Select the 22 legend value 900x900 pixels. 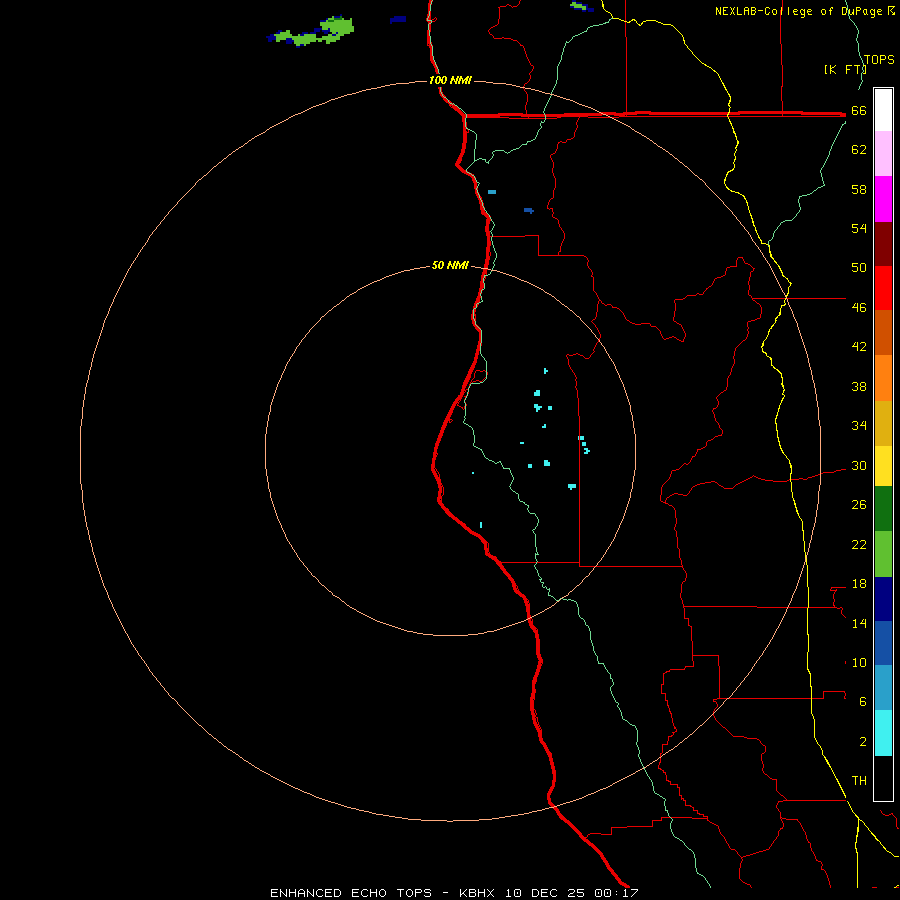pyautogui.click(x=859, y=544)
